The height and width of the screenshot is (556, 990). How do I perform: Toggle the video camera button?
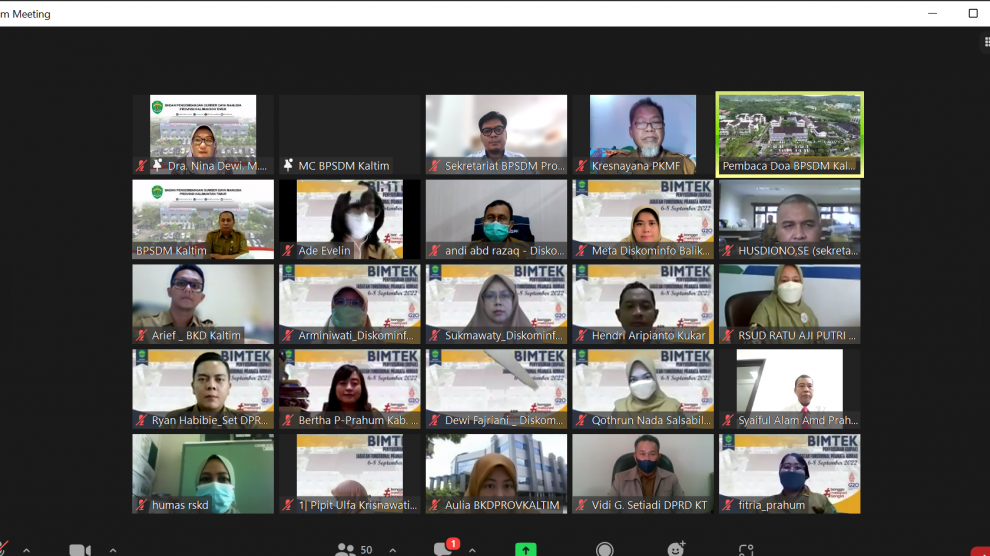click(80, 550)
